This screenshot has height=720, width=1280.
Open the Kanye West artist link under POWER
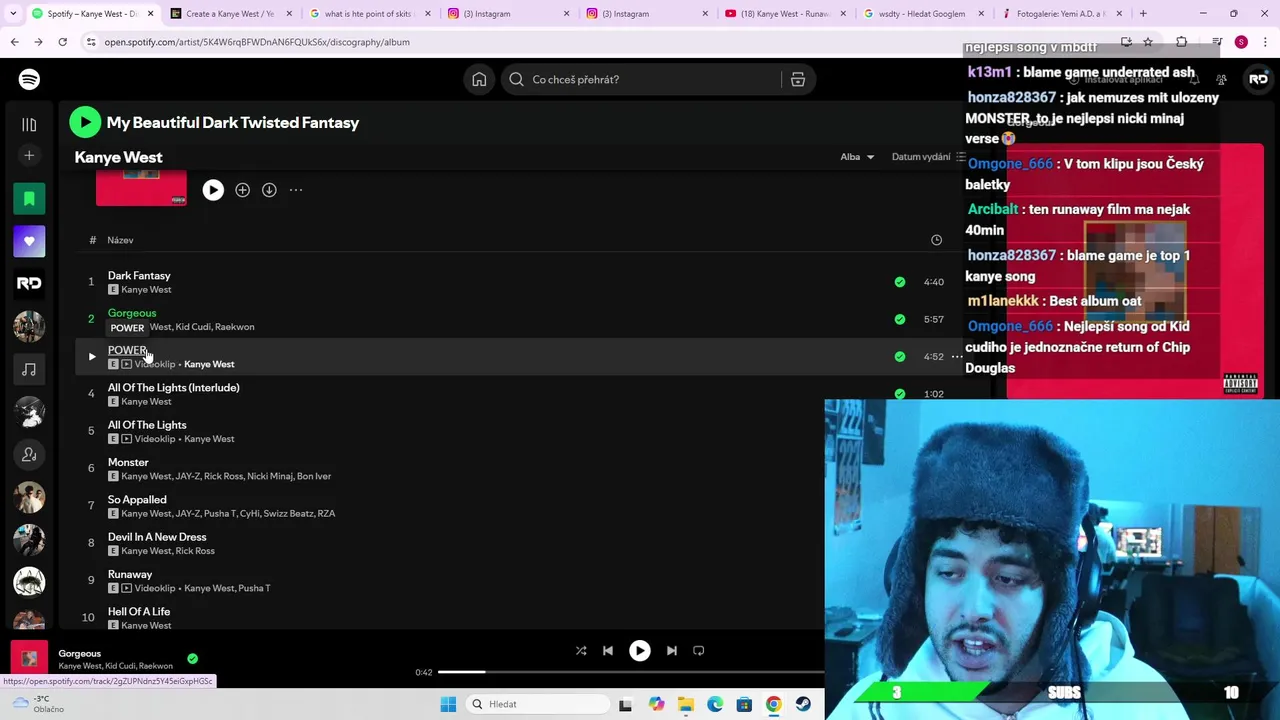coord(209,364)
